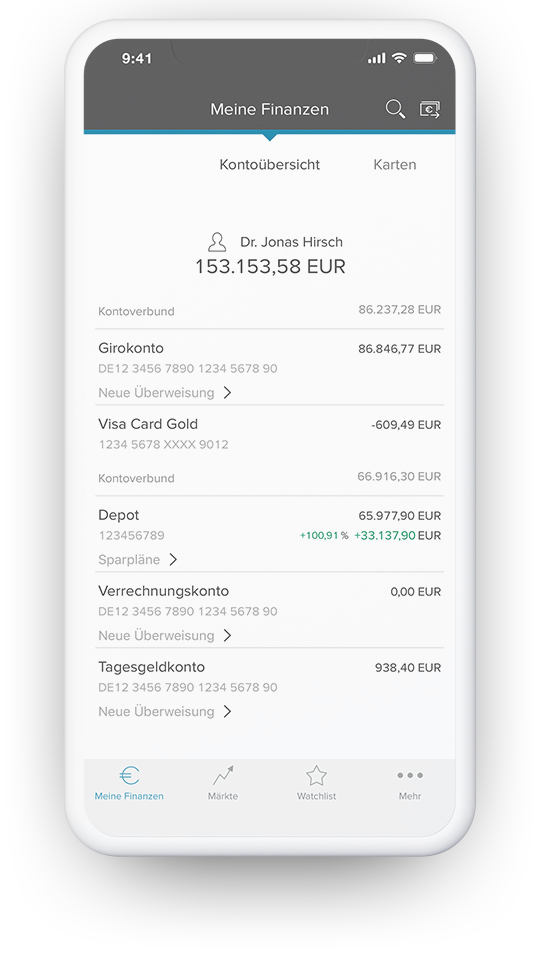Viewport: 540px width, 960px height.
Task: Open the Mehr three-dots icon
Action: pos(410,776)
